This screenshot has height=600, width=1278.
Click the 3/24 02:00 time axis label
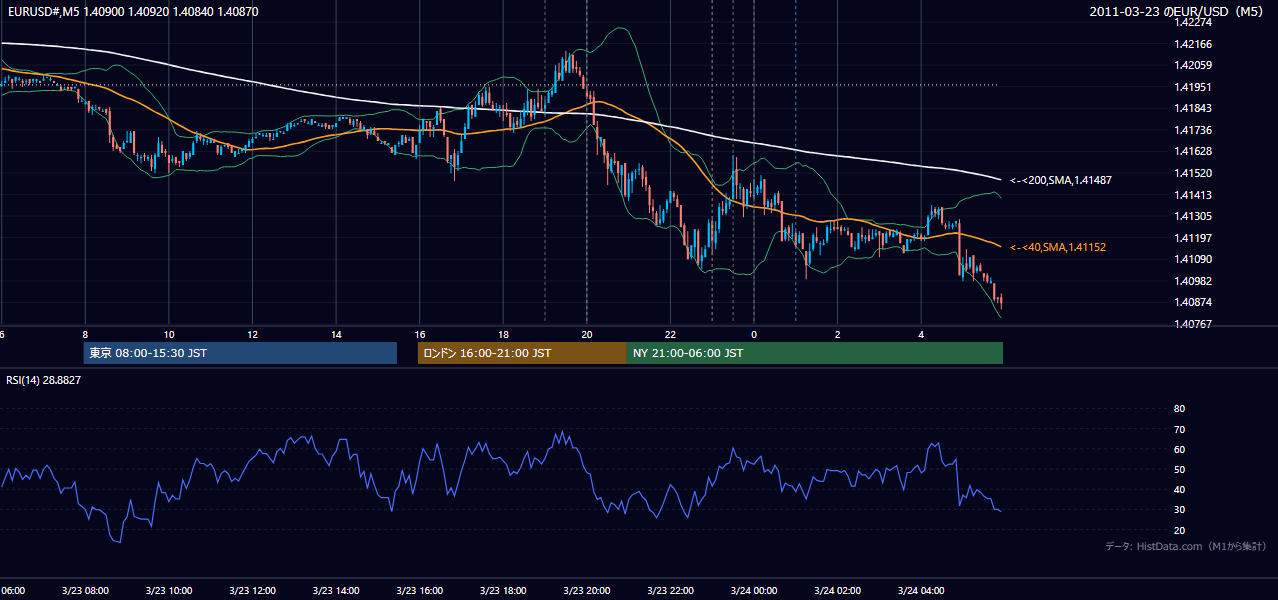837,591
